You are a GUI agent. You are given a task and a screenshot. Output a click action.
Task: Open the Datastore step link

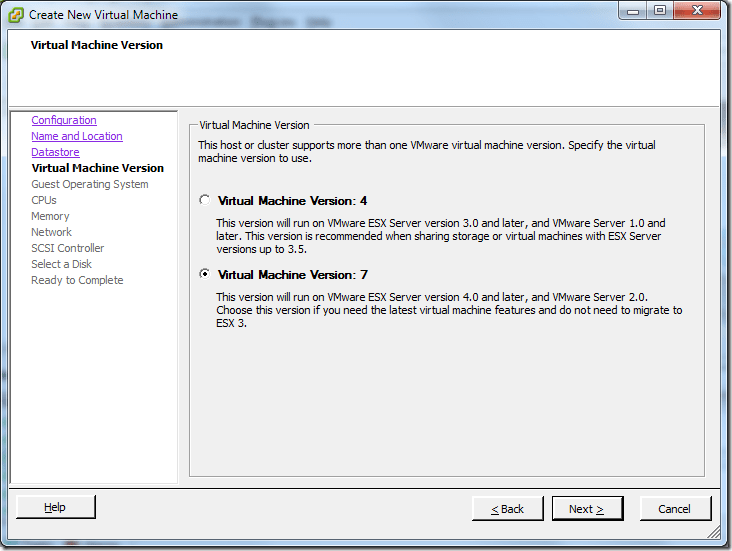point(55,152)
